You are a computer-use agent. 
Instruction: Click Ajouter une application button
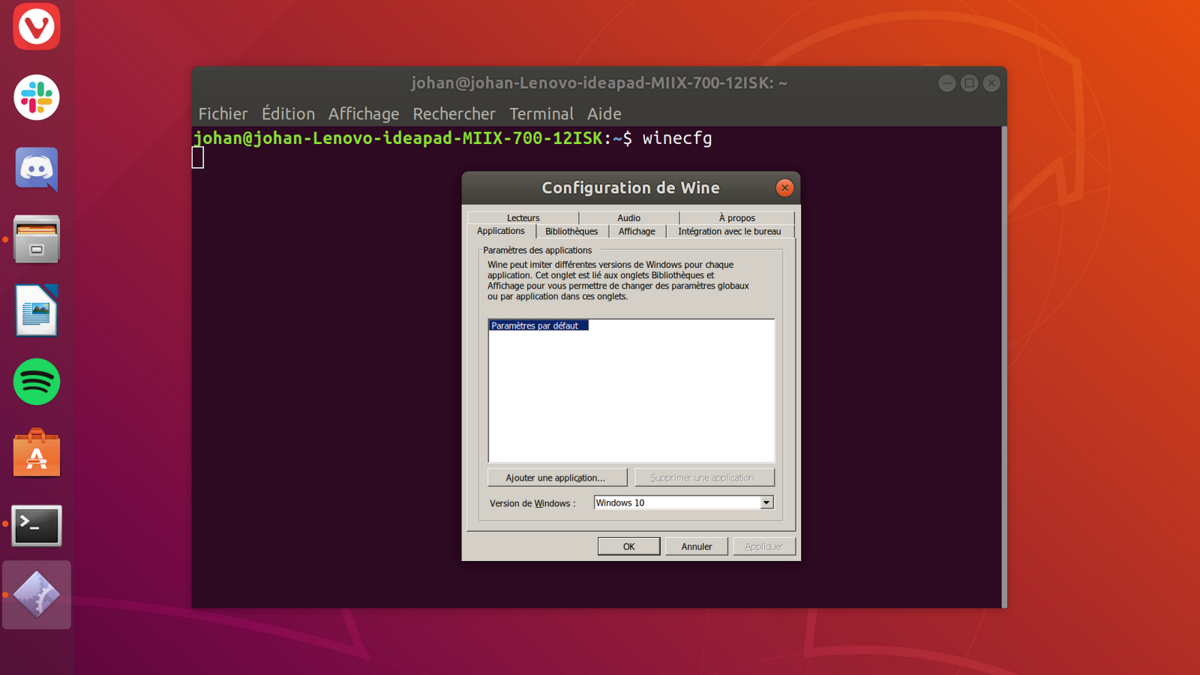(558, 478)
